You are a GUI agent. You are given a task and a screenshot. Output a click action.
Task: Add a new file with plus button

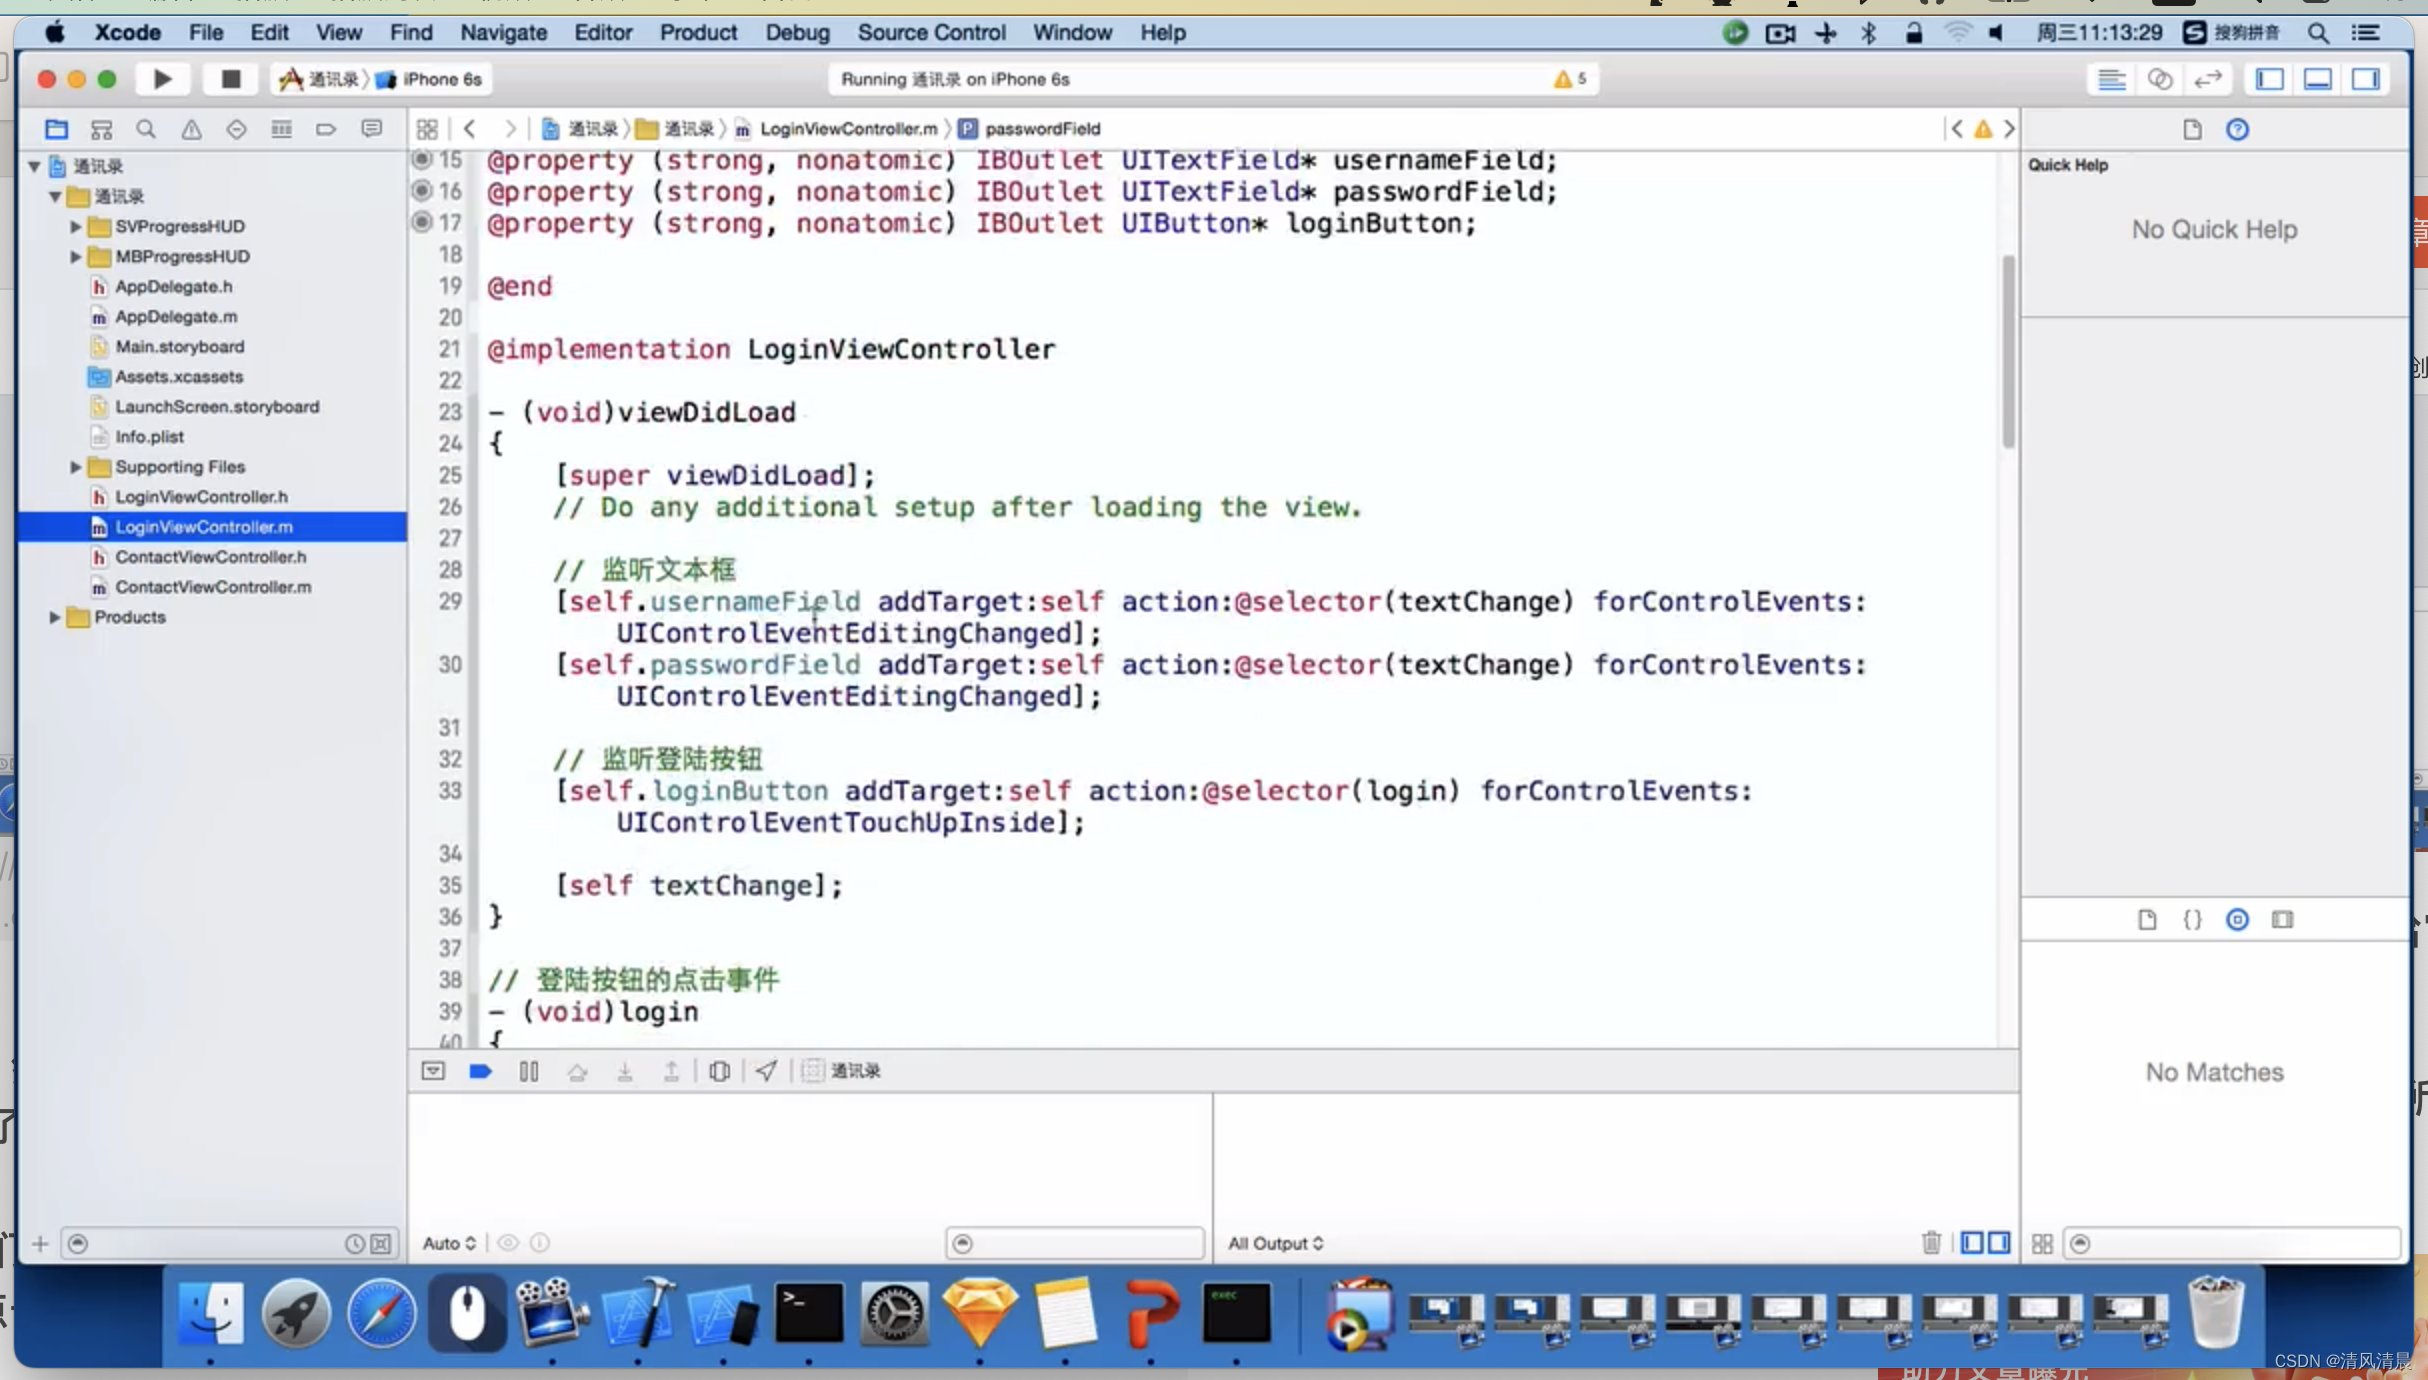point(40,1243)
